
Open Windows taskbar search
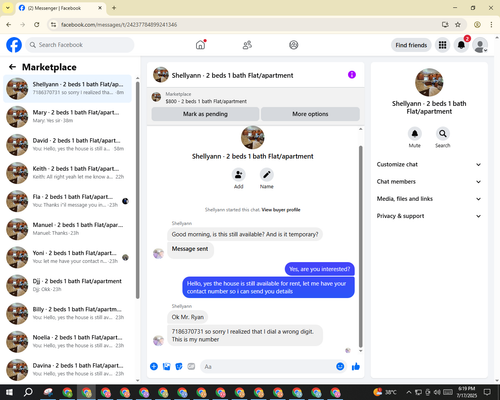pyautogui.click(x=28, y=392)
